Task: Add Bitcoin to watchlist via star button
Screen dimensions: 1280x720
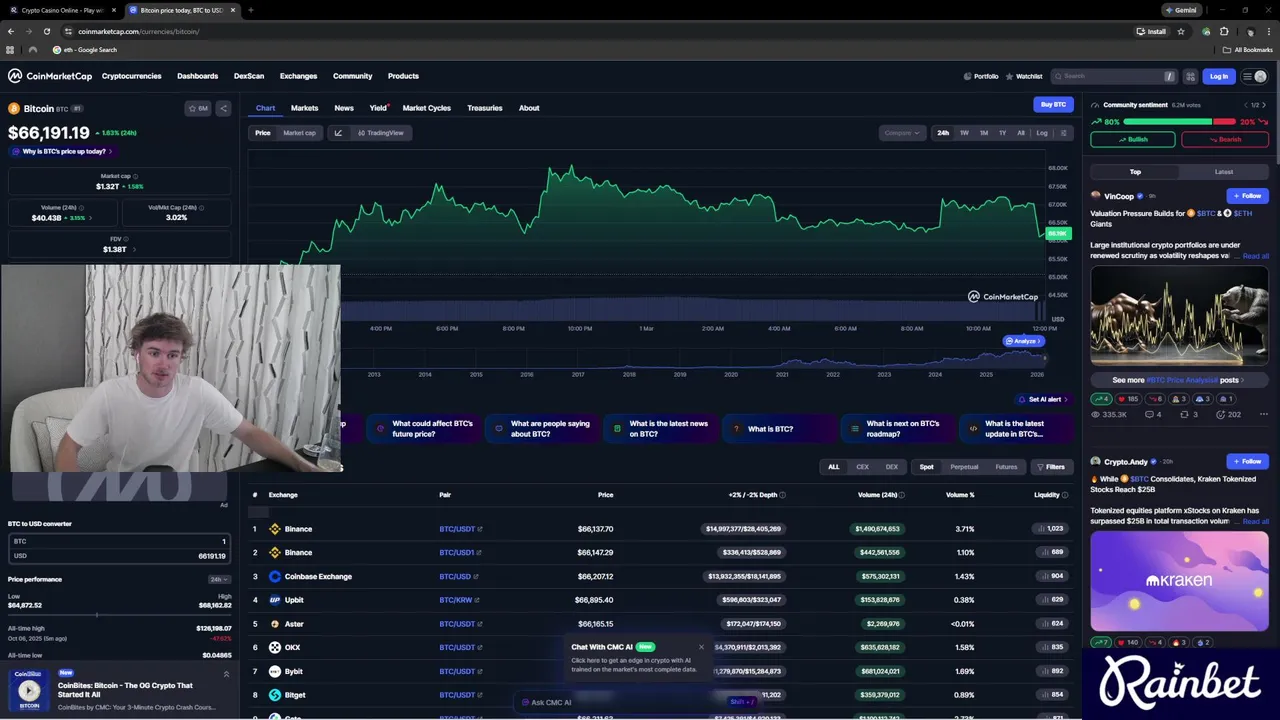Action: pyautogui.click(x=199, y=108)
